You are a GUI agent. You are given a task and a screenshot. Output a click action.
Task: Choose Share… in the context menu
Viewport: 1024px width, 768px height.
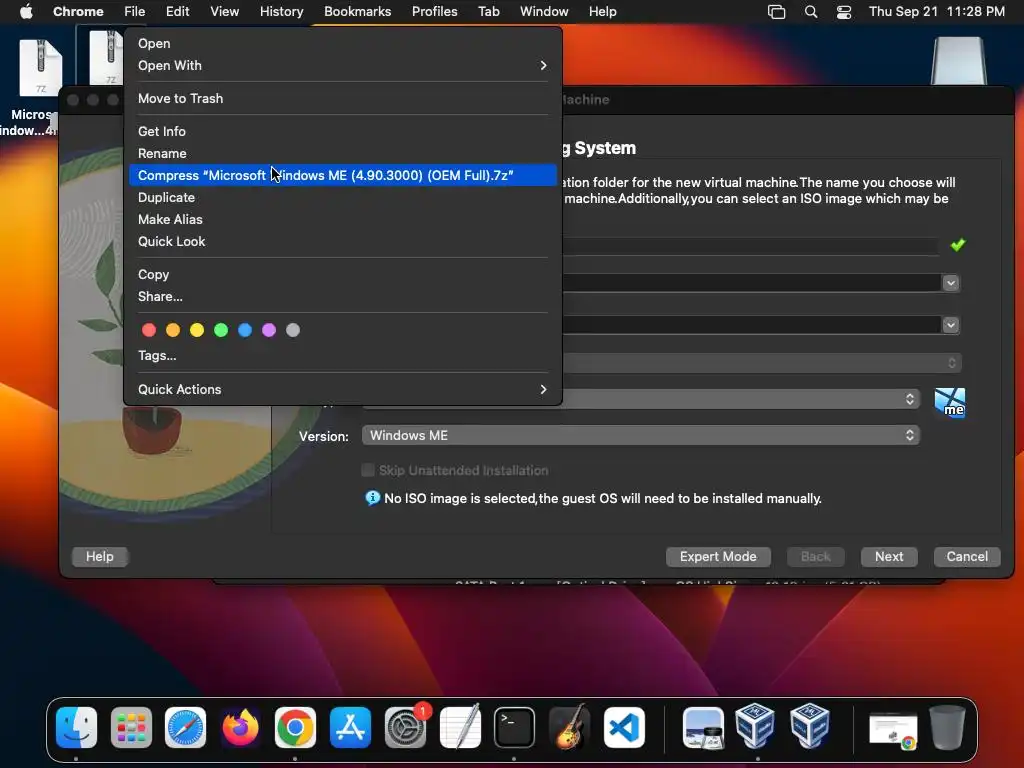[343, 296]
